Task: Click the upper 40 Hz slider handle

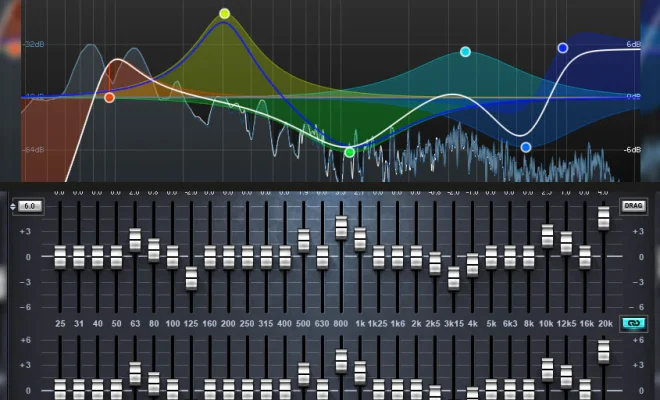Action: pos(98,257)
